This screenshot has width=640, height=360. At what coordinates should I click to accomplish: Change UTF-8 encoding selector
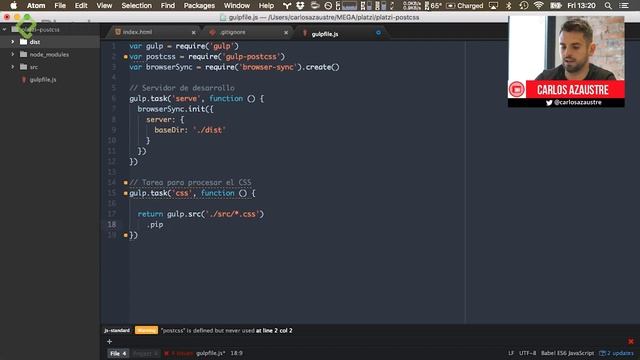(x=527, y=353)
